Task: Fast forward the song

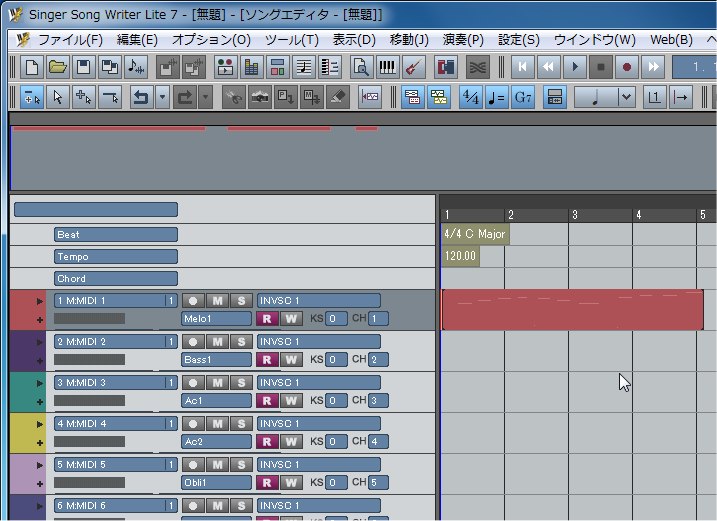Action: (x=653, y=67)
